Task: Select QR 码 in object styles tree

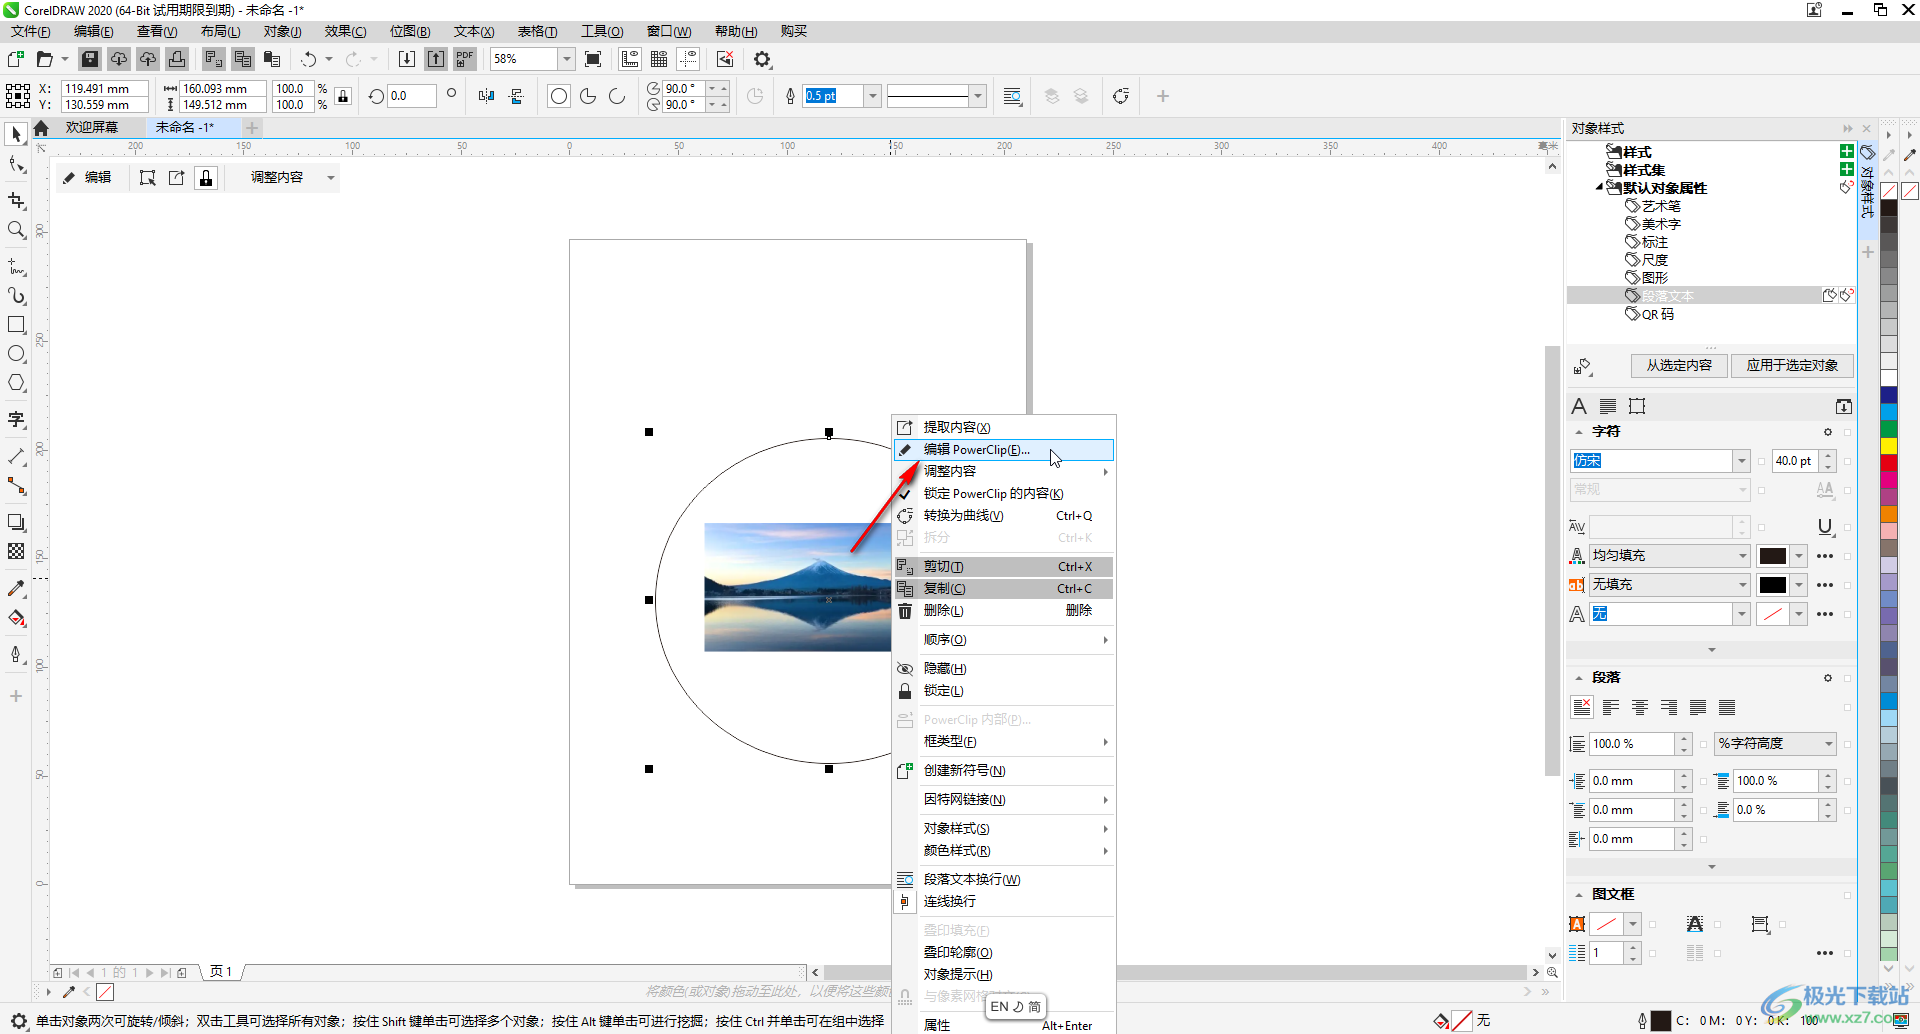Action: (1657, 314)
